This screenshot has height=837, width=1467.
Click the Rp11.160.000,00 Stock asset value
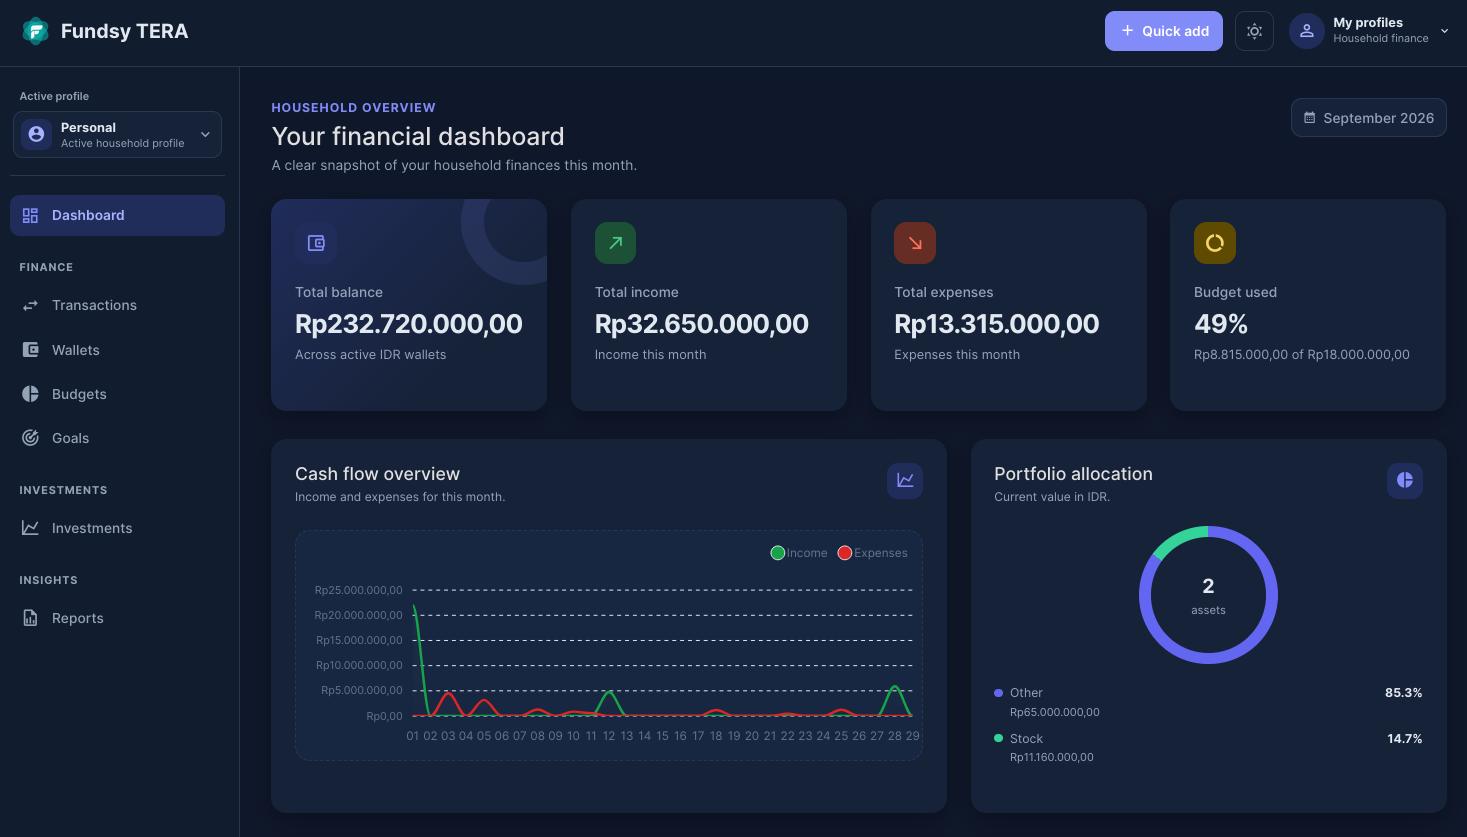1051,757
